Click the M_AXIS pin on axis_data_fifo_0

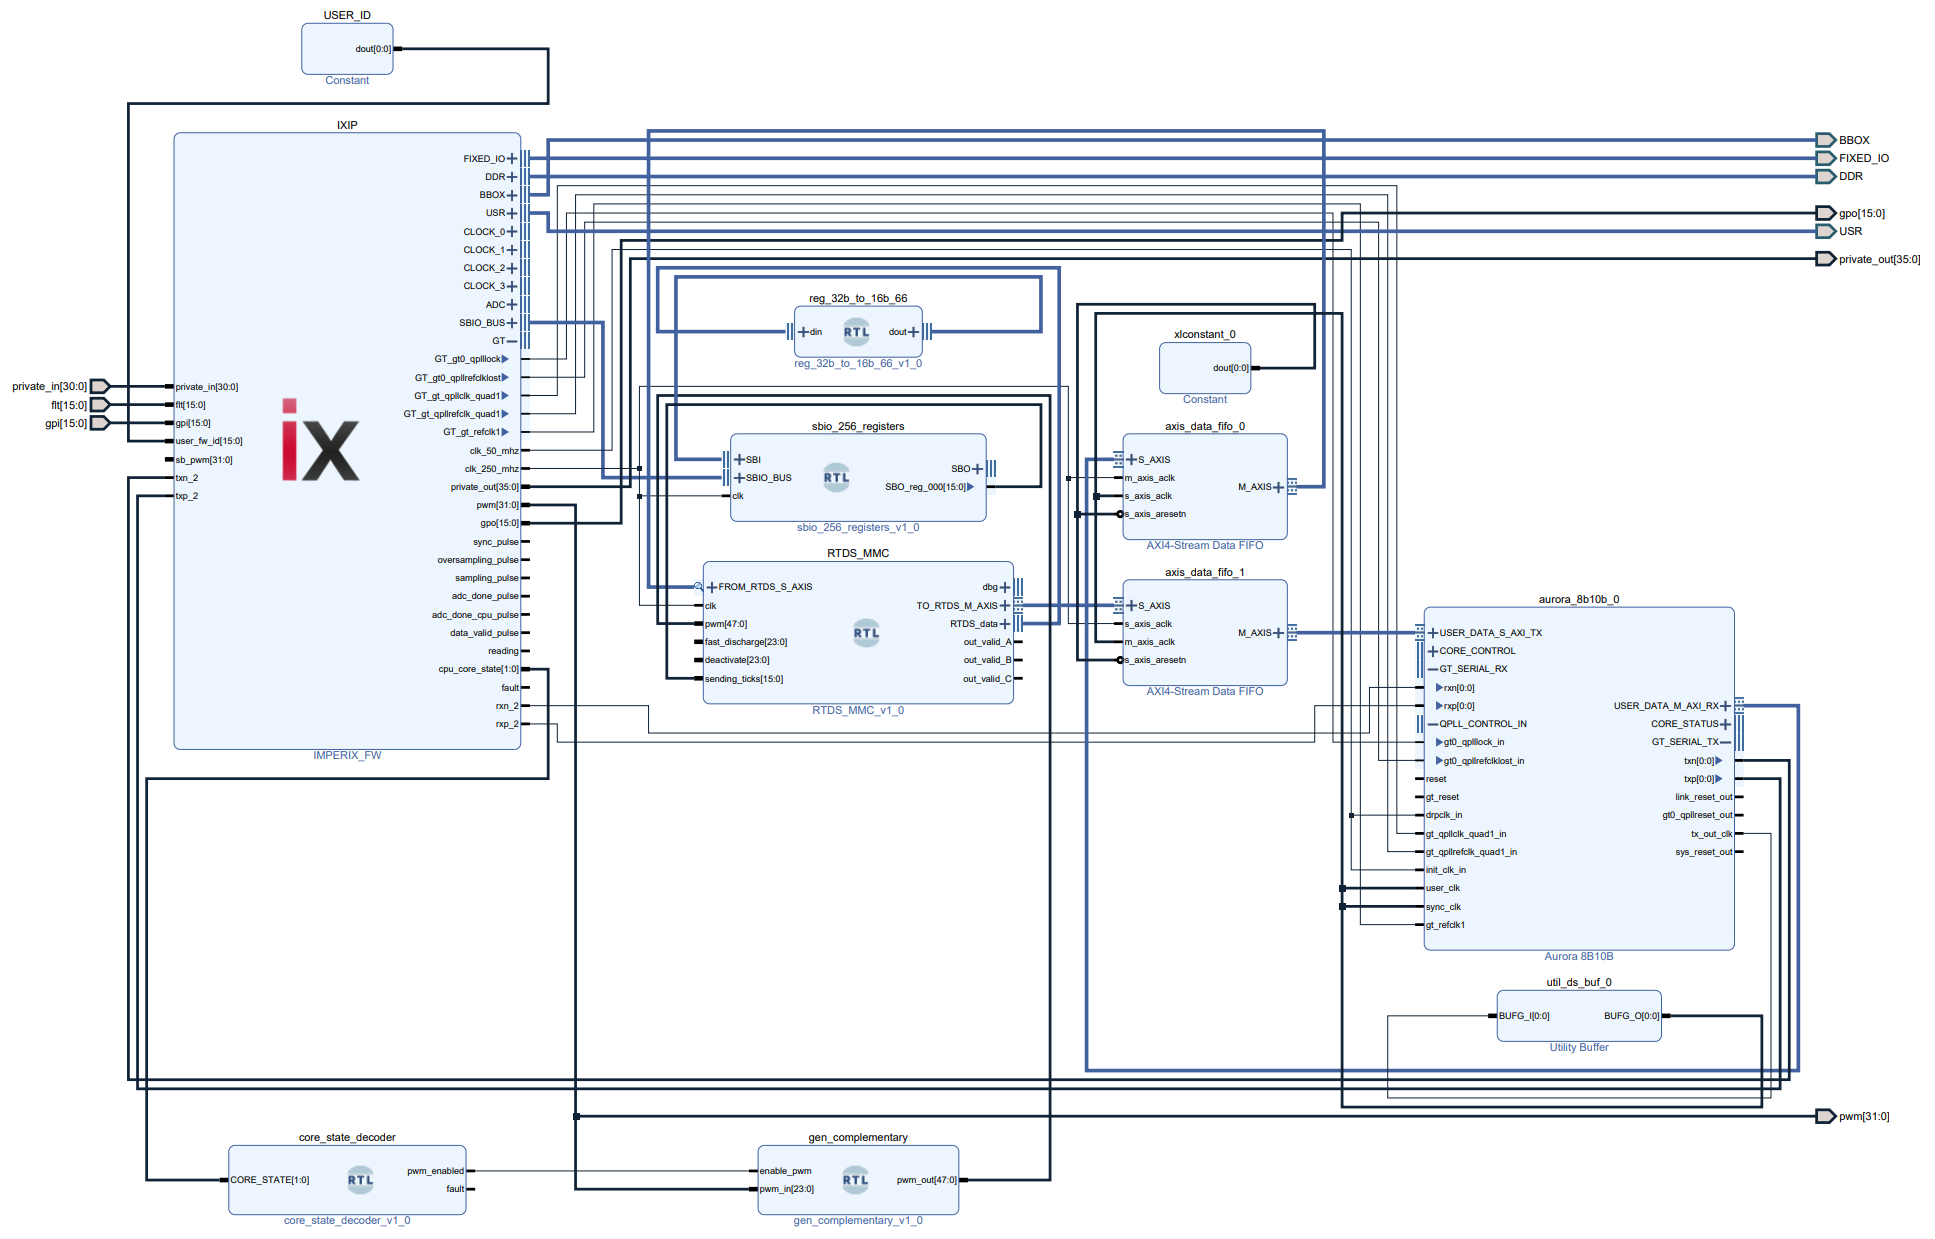click(1281, 487)
